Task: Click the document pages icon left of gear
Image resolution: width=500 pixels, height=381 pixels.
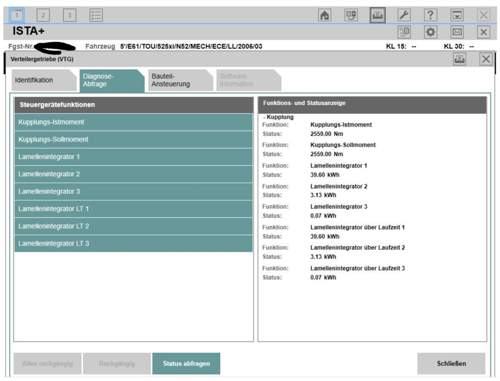Action: coord(404,32)
